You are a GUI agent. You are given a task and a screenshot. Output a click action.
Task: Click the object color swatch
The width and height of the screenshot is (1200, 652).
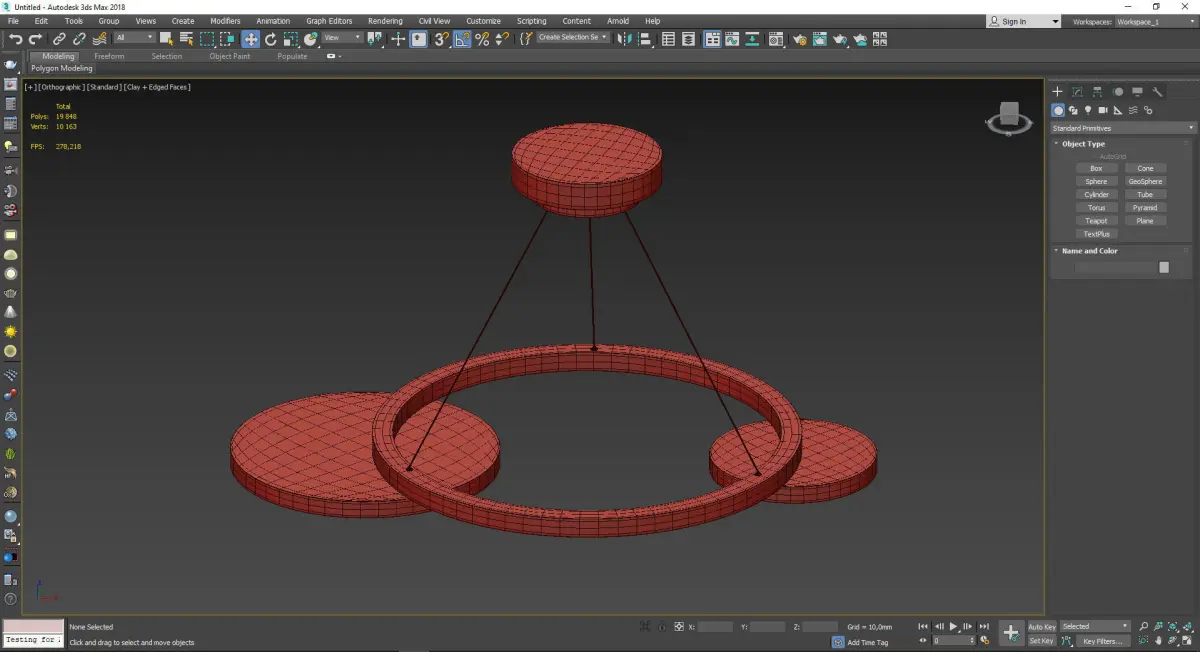tap(1164, 267)
